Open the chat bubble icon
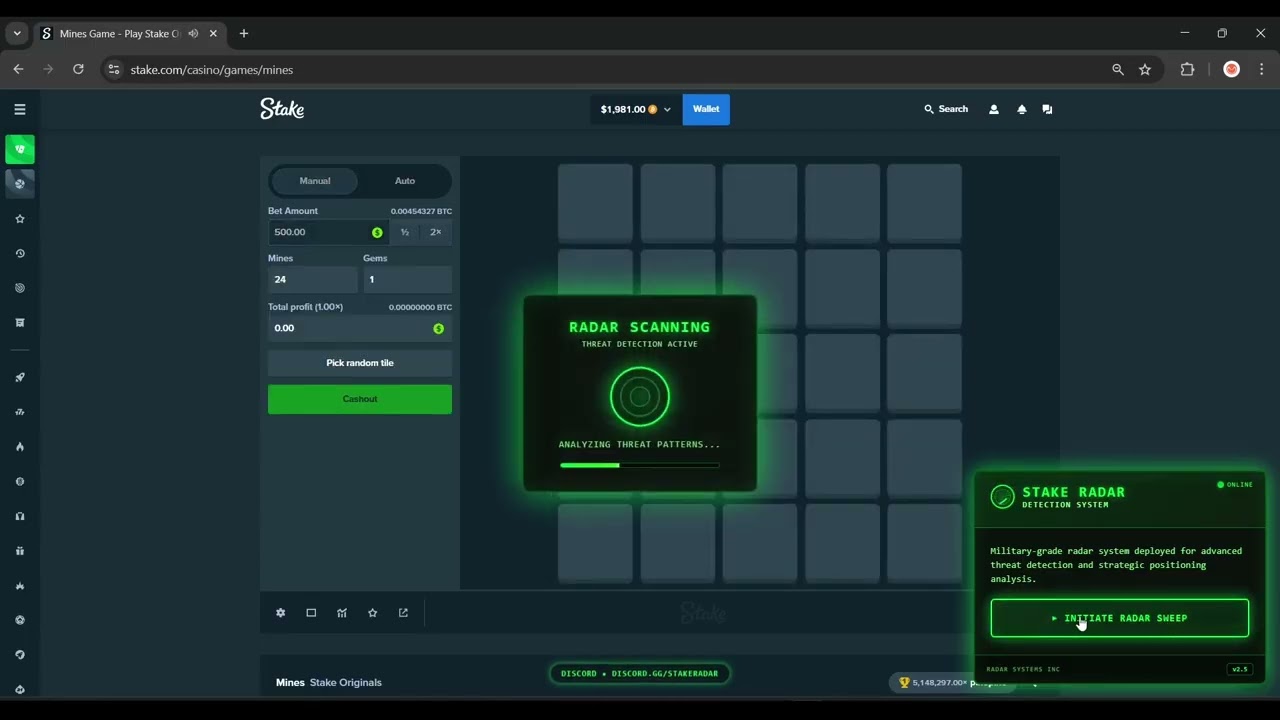Screen dimensions: 1280x720 [x=1047, y=109]
